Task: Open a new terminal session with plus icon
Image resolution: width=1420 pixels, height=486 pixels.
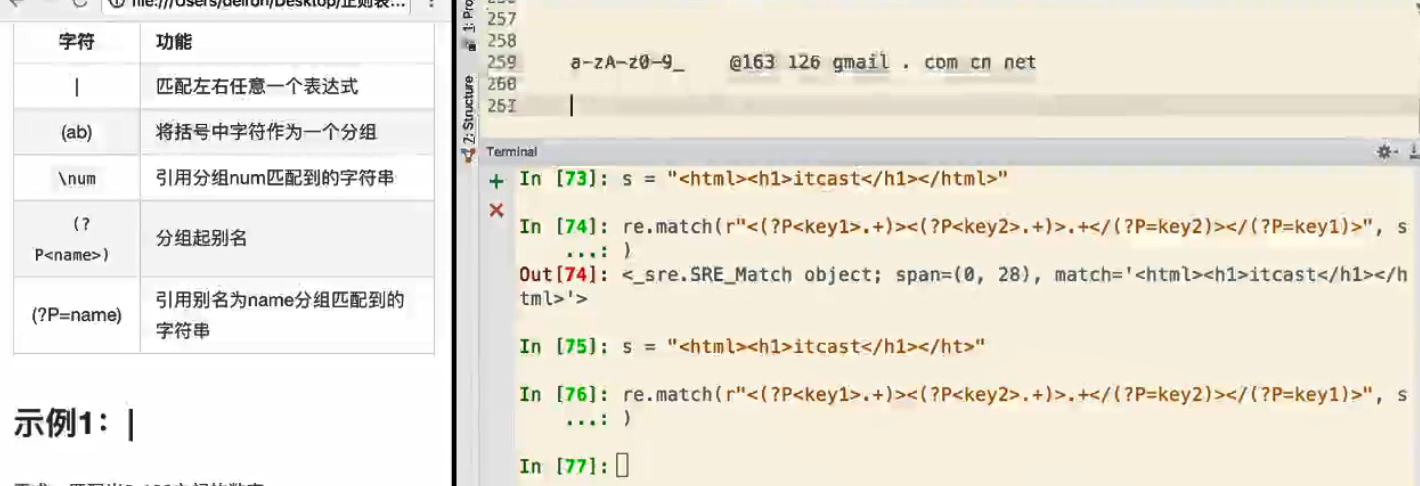Action: 496,182
